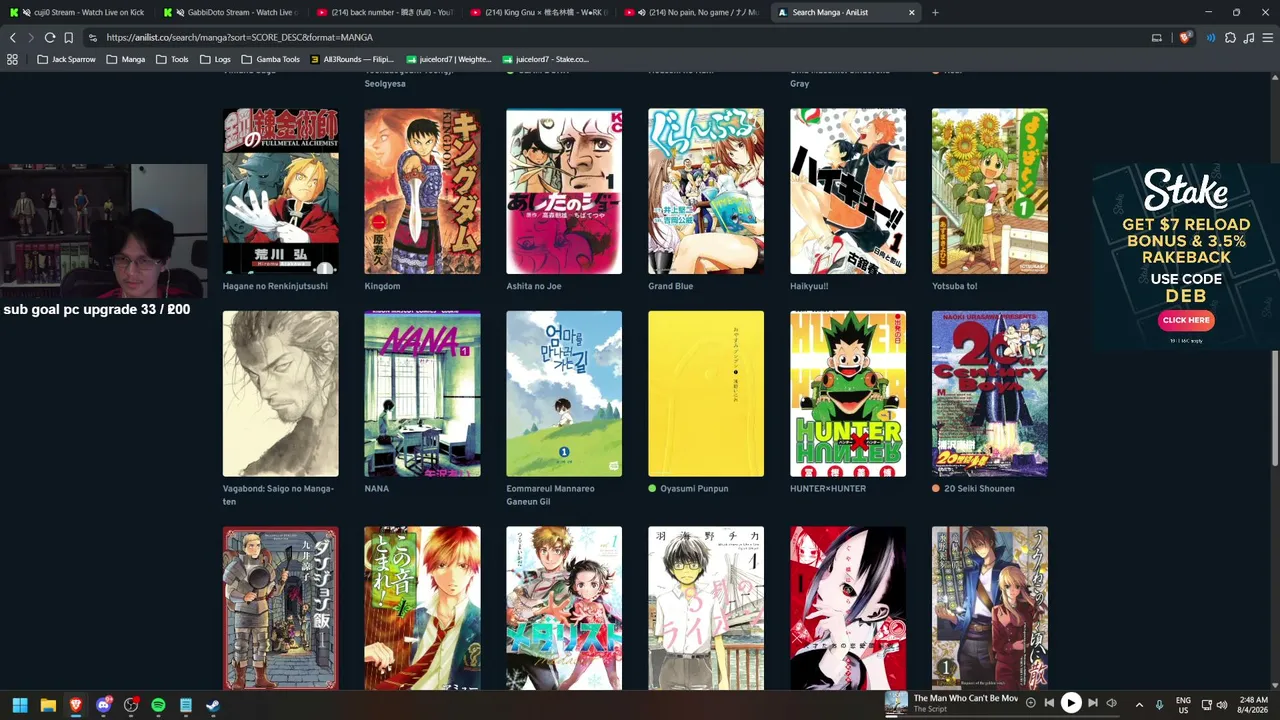Switch to the No pain, No game tab
This screenshot has width=1280, height=720.
tap(694, 13)
